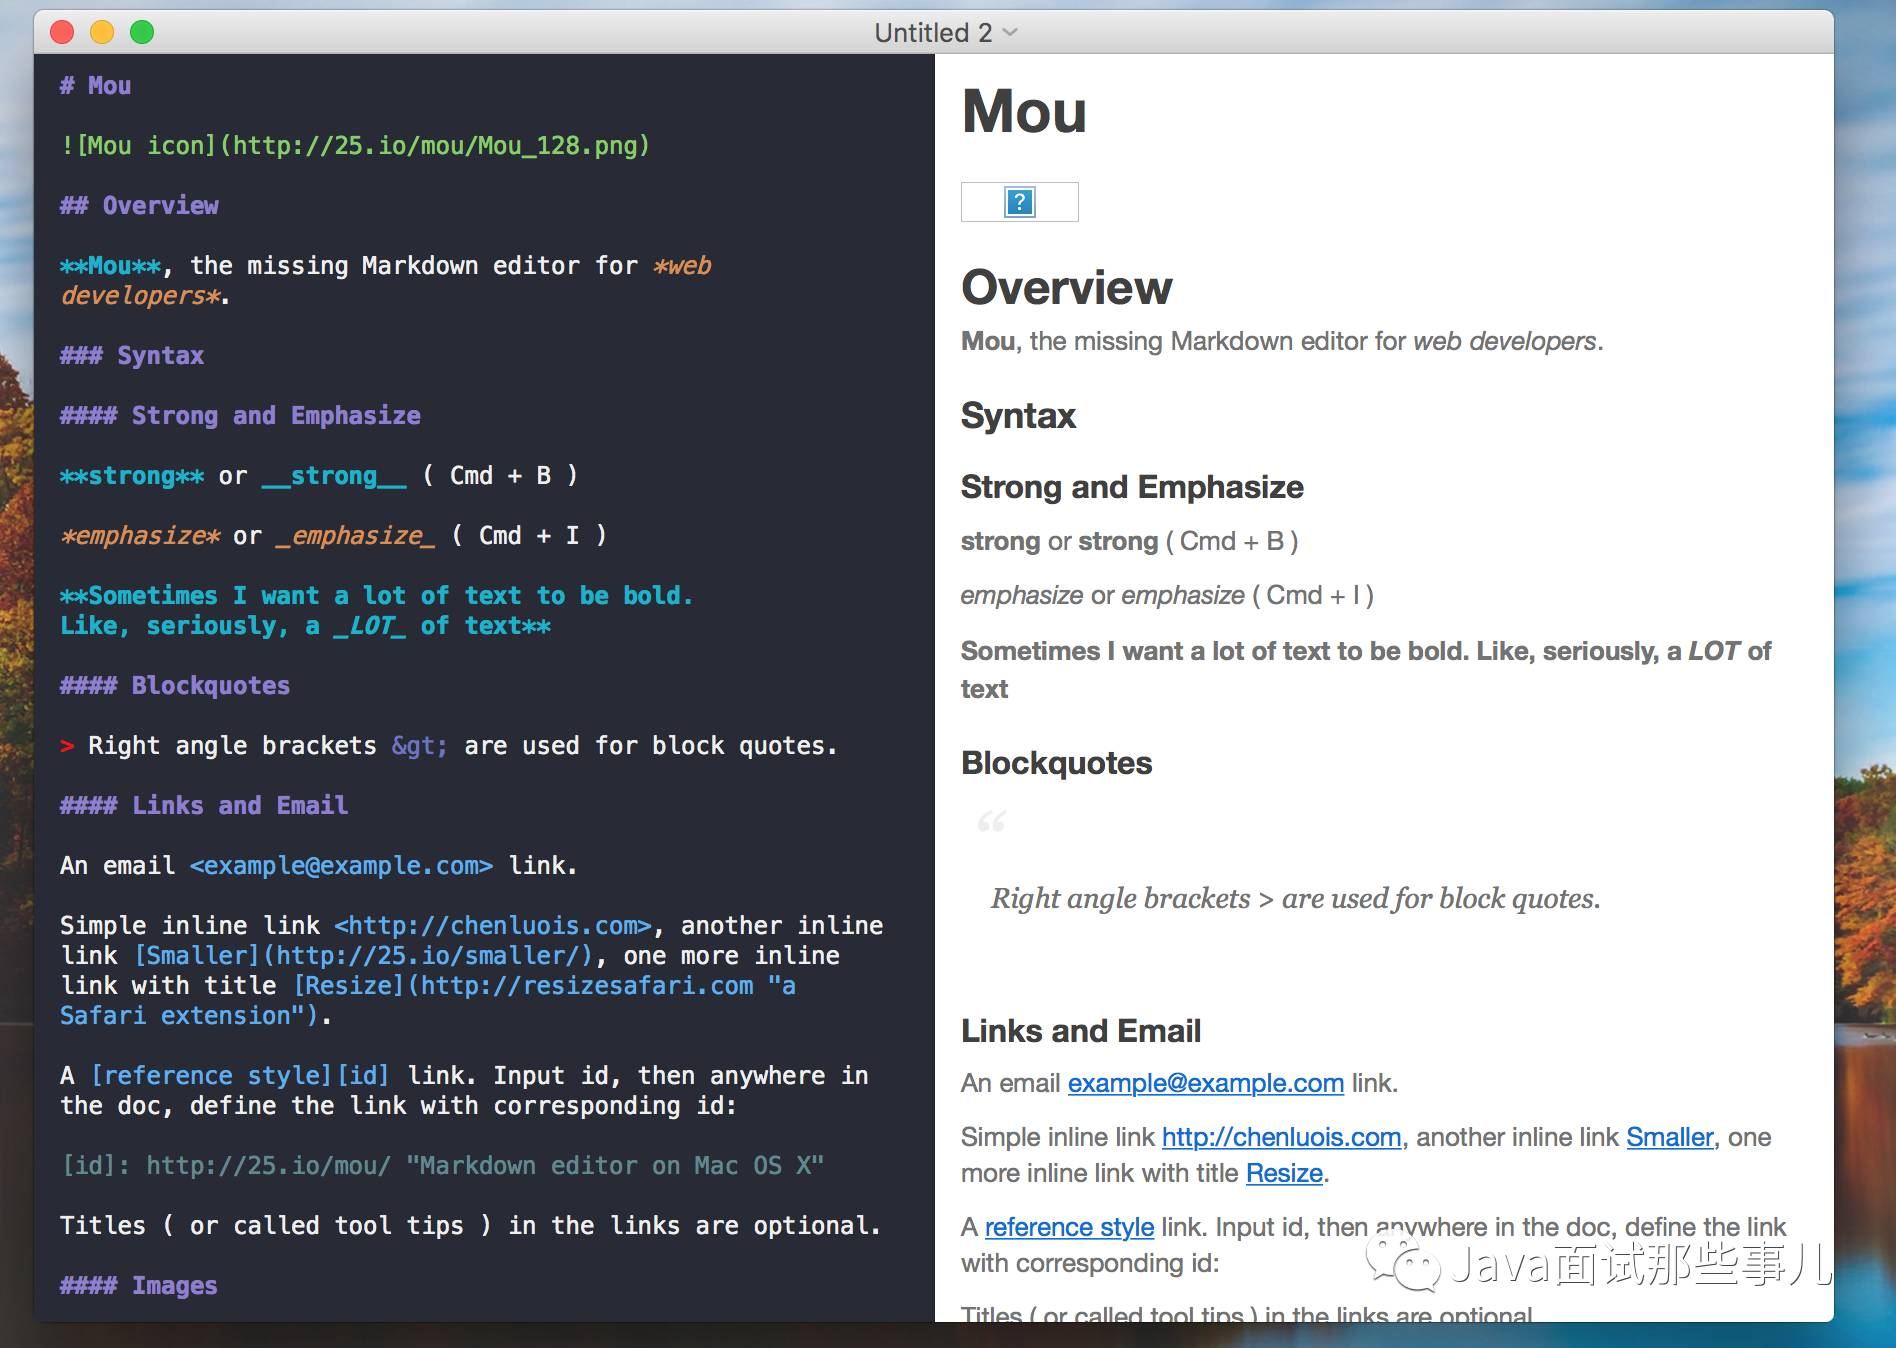
Task: Click '#### Images' heading in editor
Action: (x=139, y=1286)
